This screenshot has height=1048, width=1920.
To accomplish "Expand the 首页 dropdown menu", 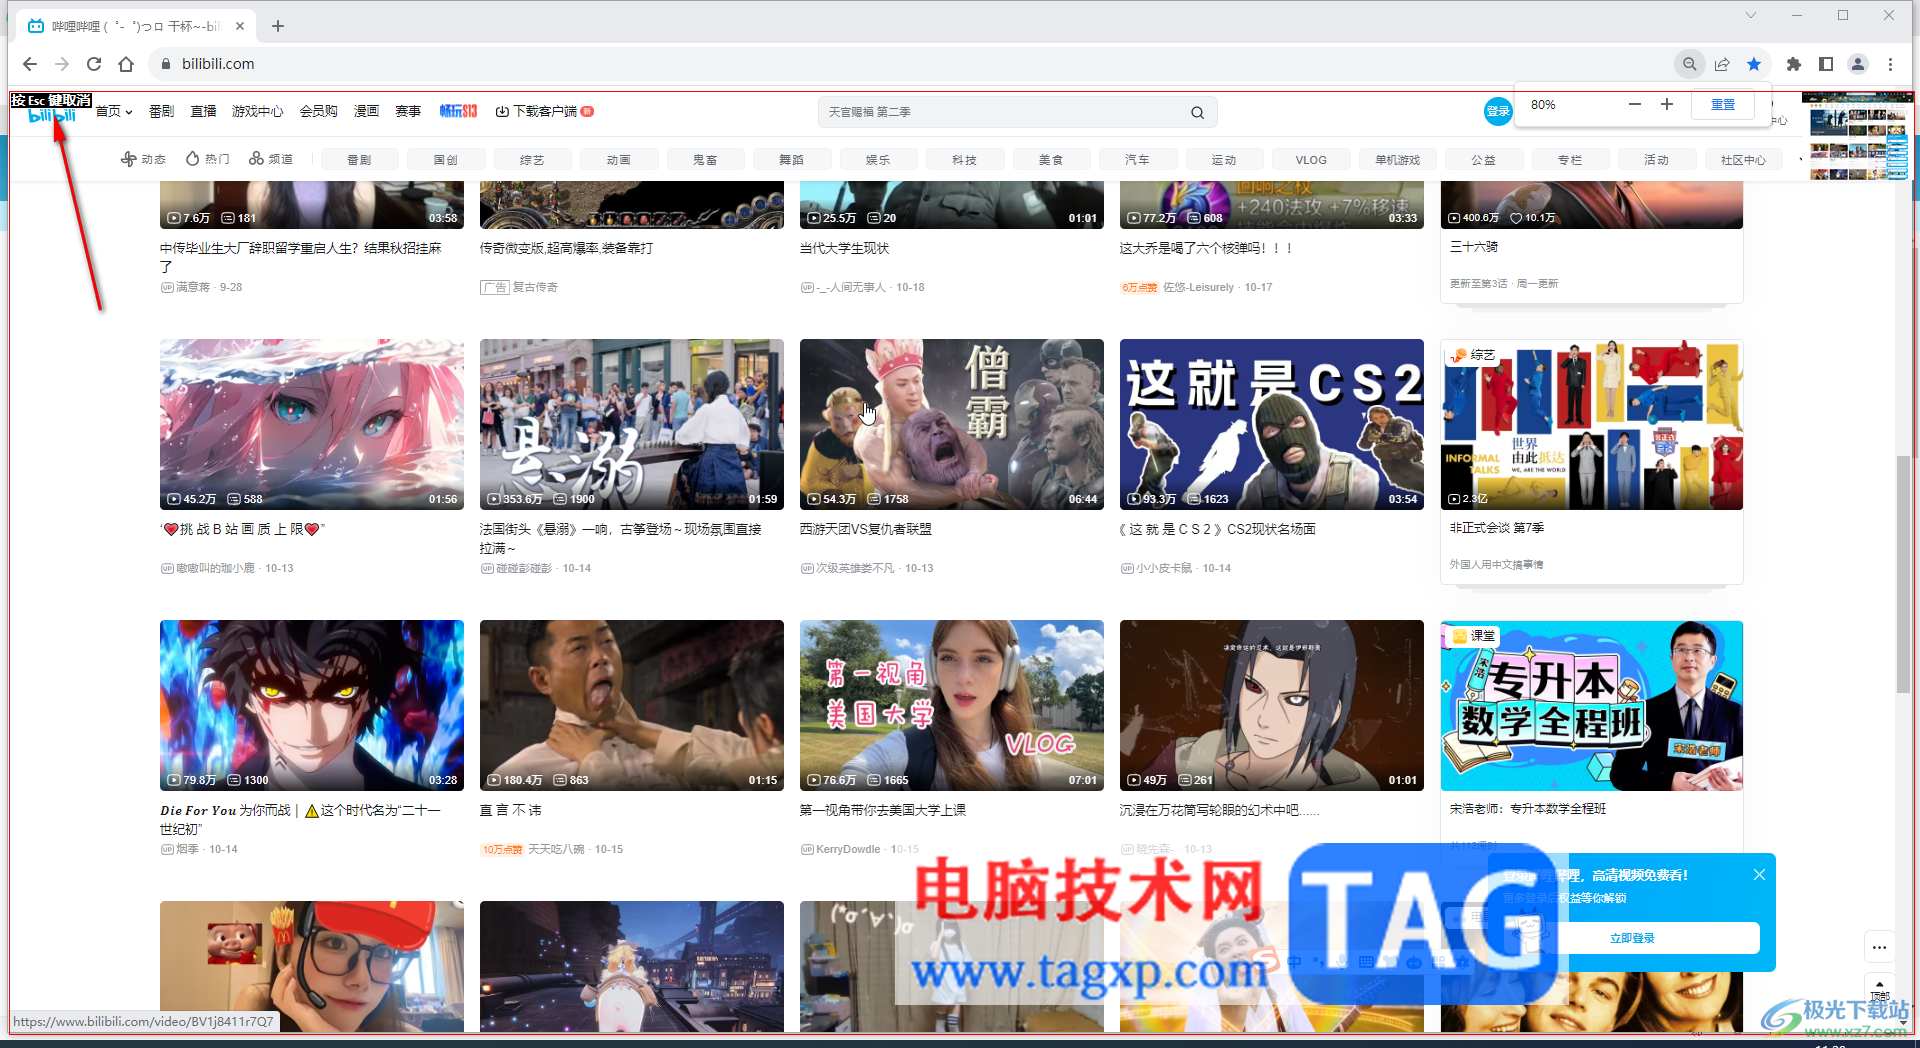I will (114, 111).
